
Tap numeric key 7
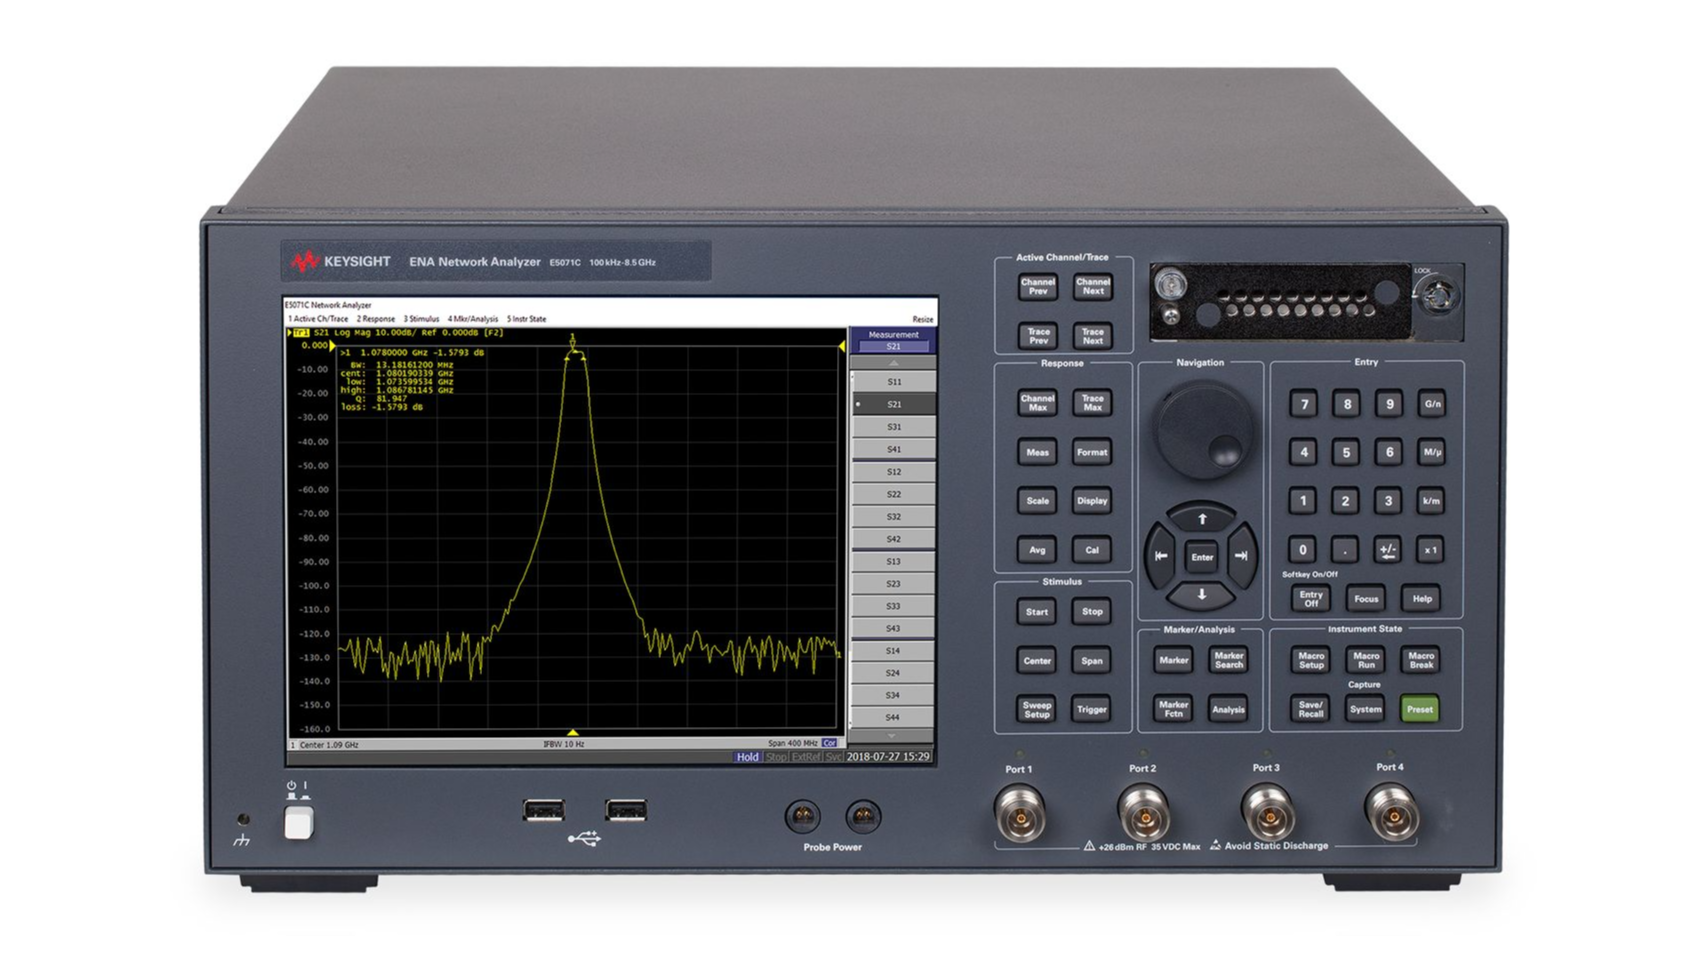point(1303,404)
